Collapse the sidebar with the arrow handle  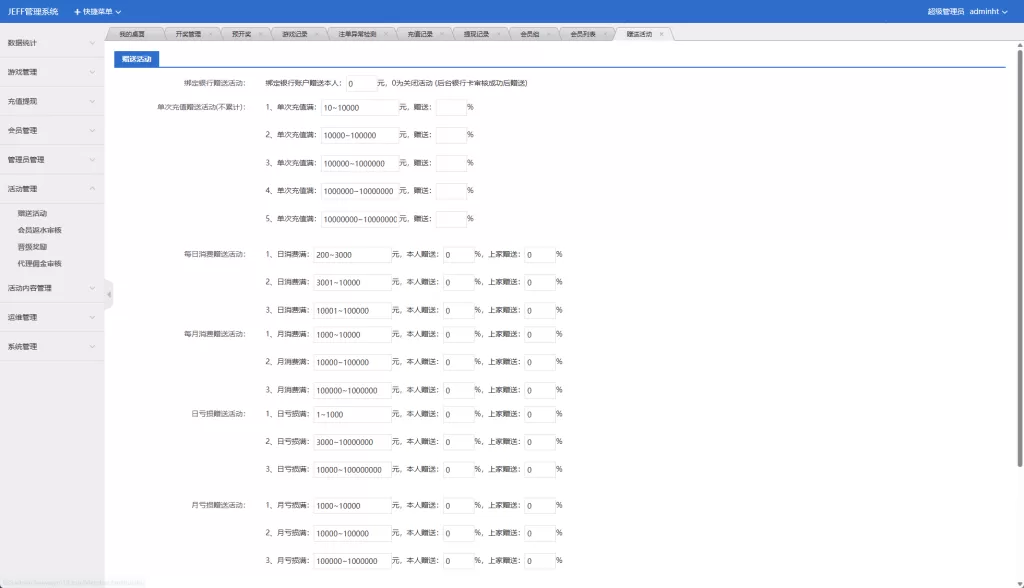[x=109, y=295]
